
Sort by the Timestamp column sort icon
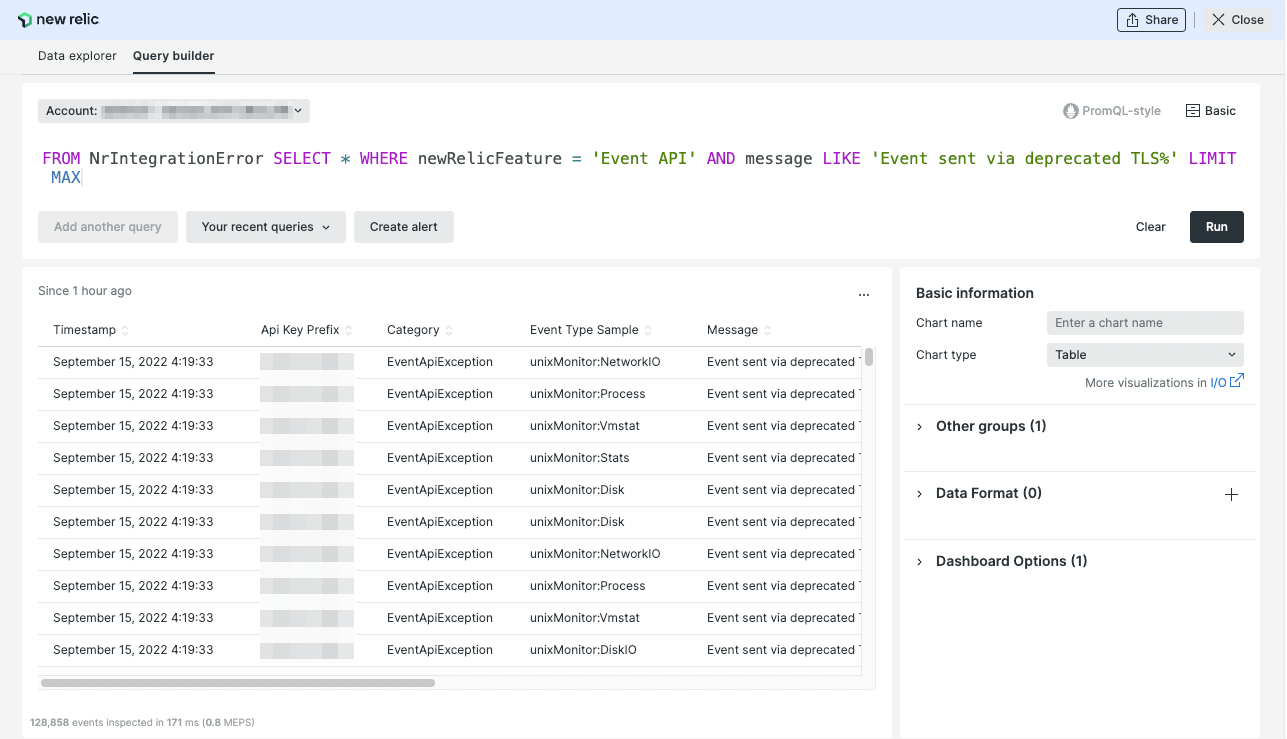coord(125,331)
